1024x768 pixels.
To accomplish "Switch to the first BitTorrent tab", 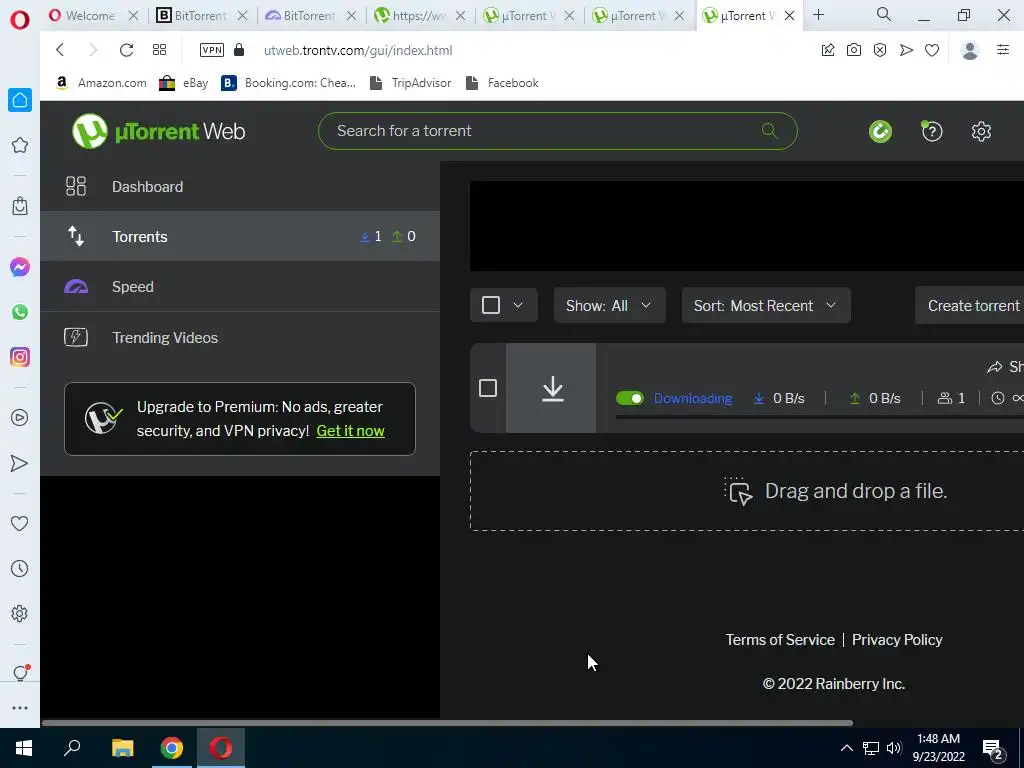I will click(x=200, y=16).
